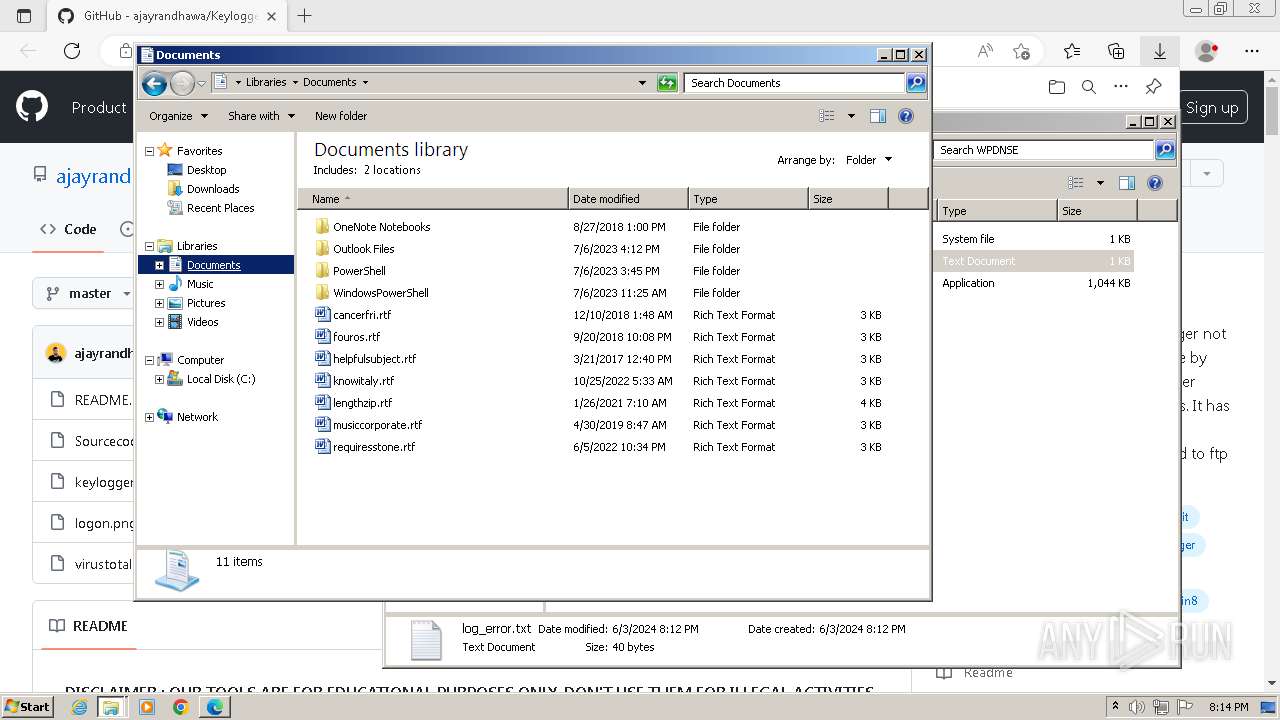Search downloads icon in Edge downloads panel
The image size is (1280, 720).
pos(1089,87)
